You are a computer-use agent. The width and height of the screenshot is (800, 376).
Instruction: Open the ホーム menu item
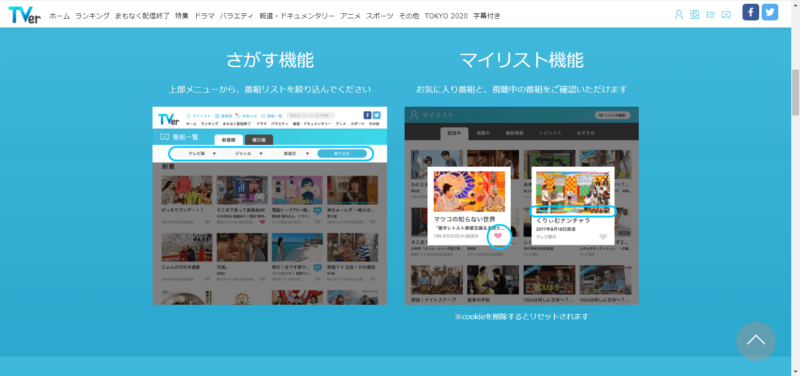[x=60, y=16]
